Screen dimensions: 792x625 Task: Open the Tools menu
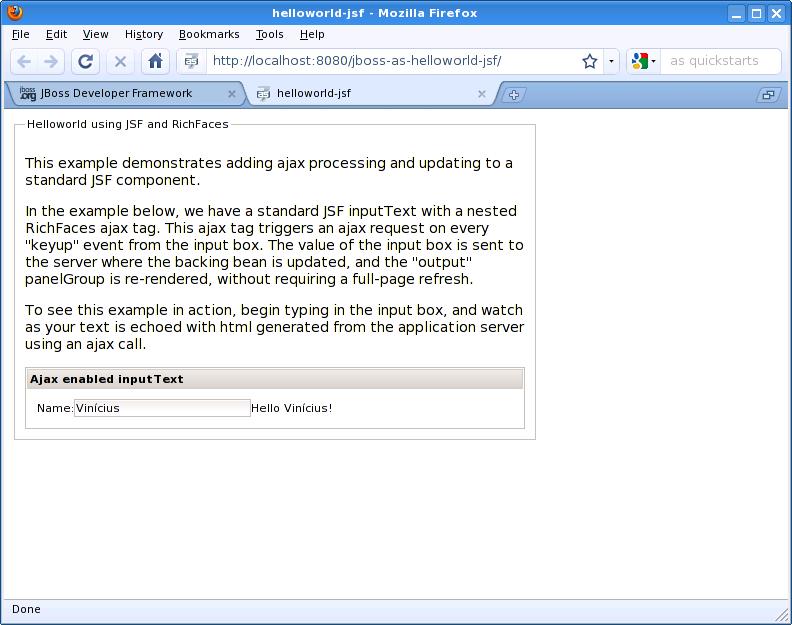click(x=269, y=34)
